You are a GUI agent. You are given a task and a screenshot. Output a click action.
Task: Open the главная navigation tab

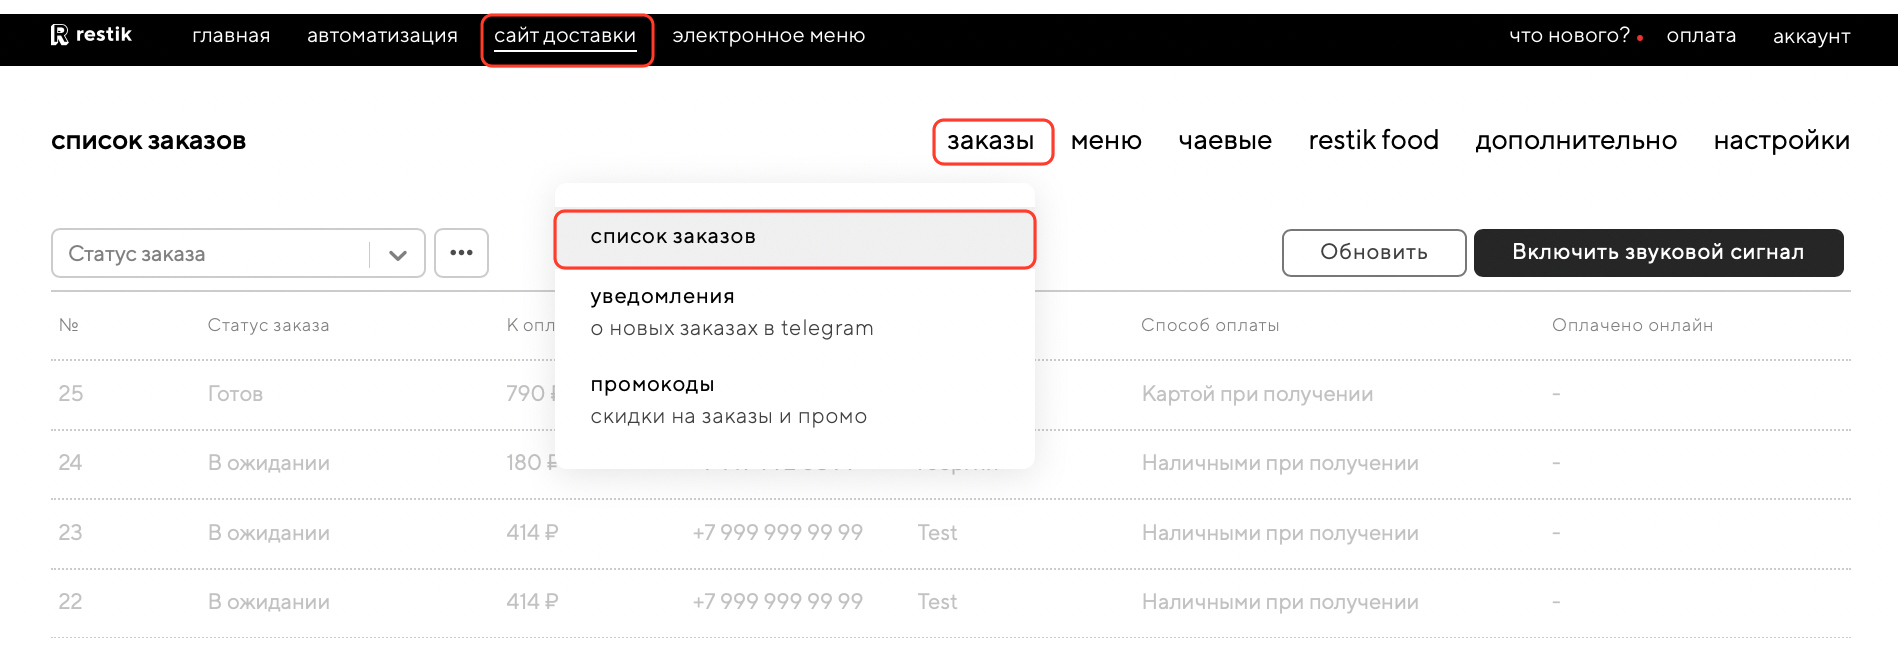[x=231, y=36]
